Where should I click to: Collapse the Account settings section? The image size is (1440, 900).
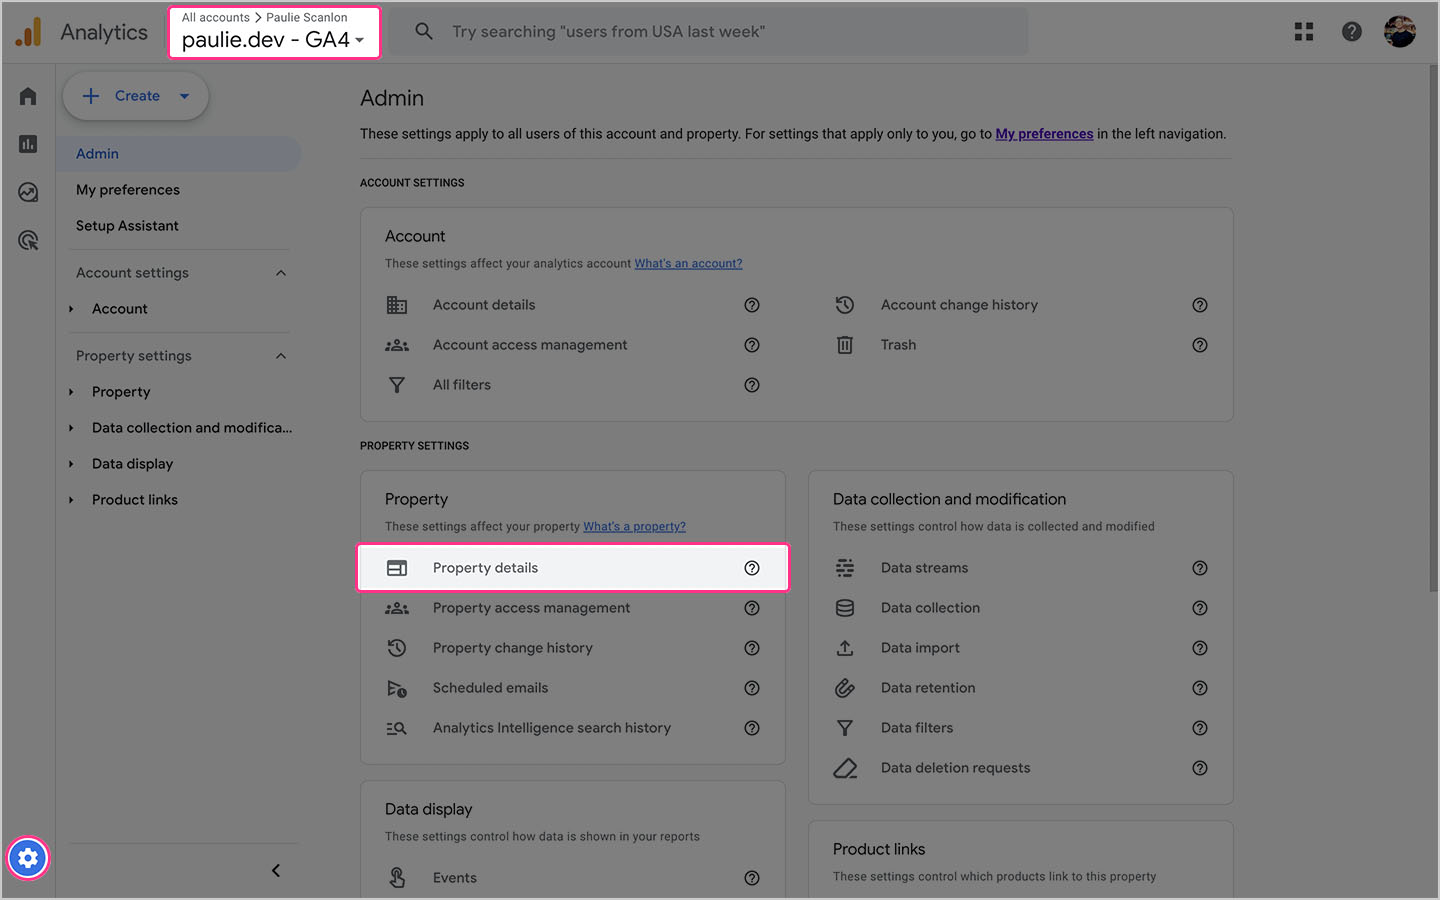coord(281,272)
